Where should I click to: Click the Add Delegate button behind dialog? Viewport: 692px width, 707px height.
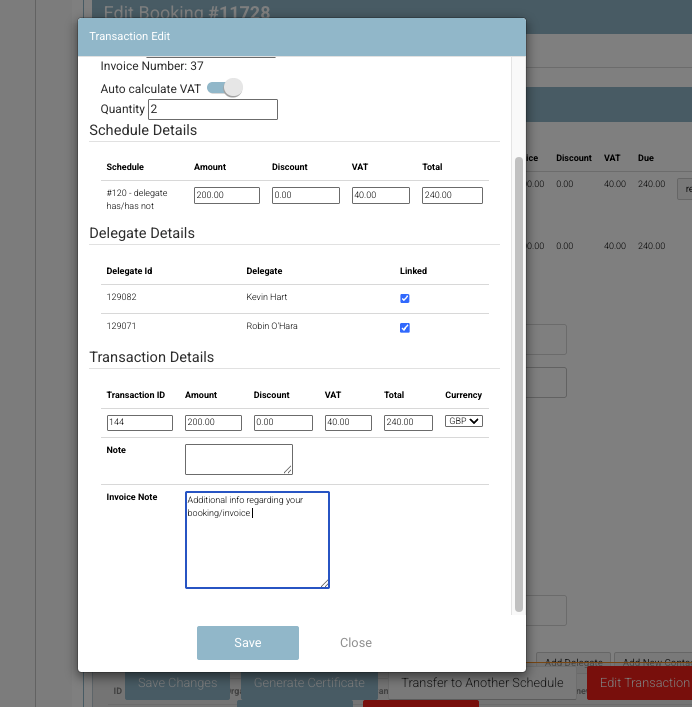(573, 662)
